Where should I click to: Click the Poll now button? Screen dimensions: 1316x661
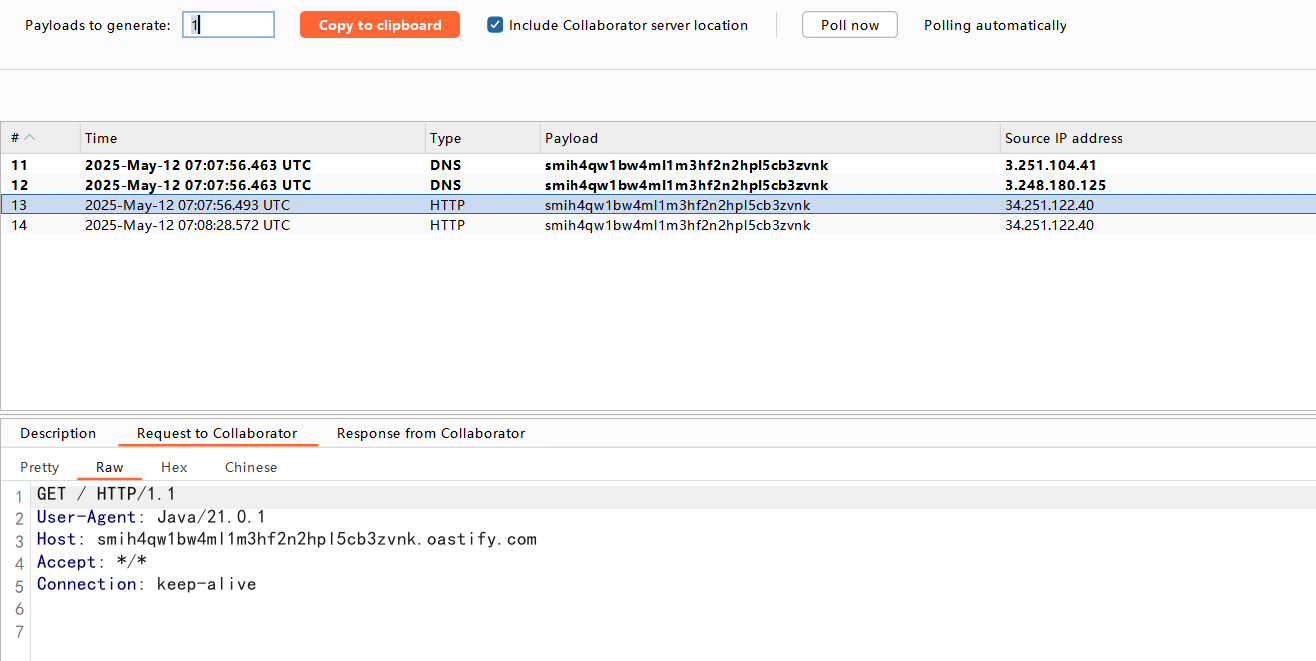click(849, 25)
